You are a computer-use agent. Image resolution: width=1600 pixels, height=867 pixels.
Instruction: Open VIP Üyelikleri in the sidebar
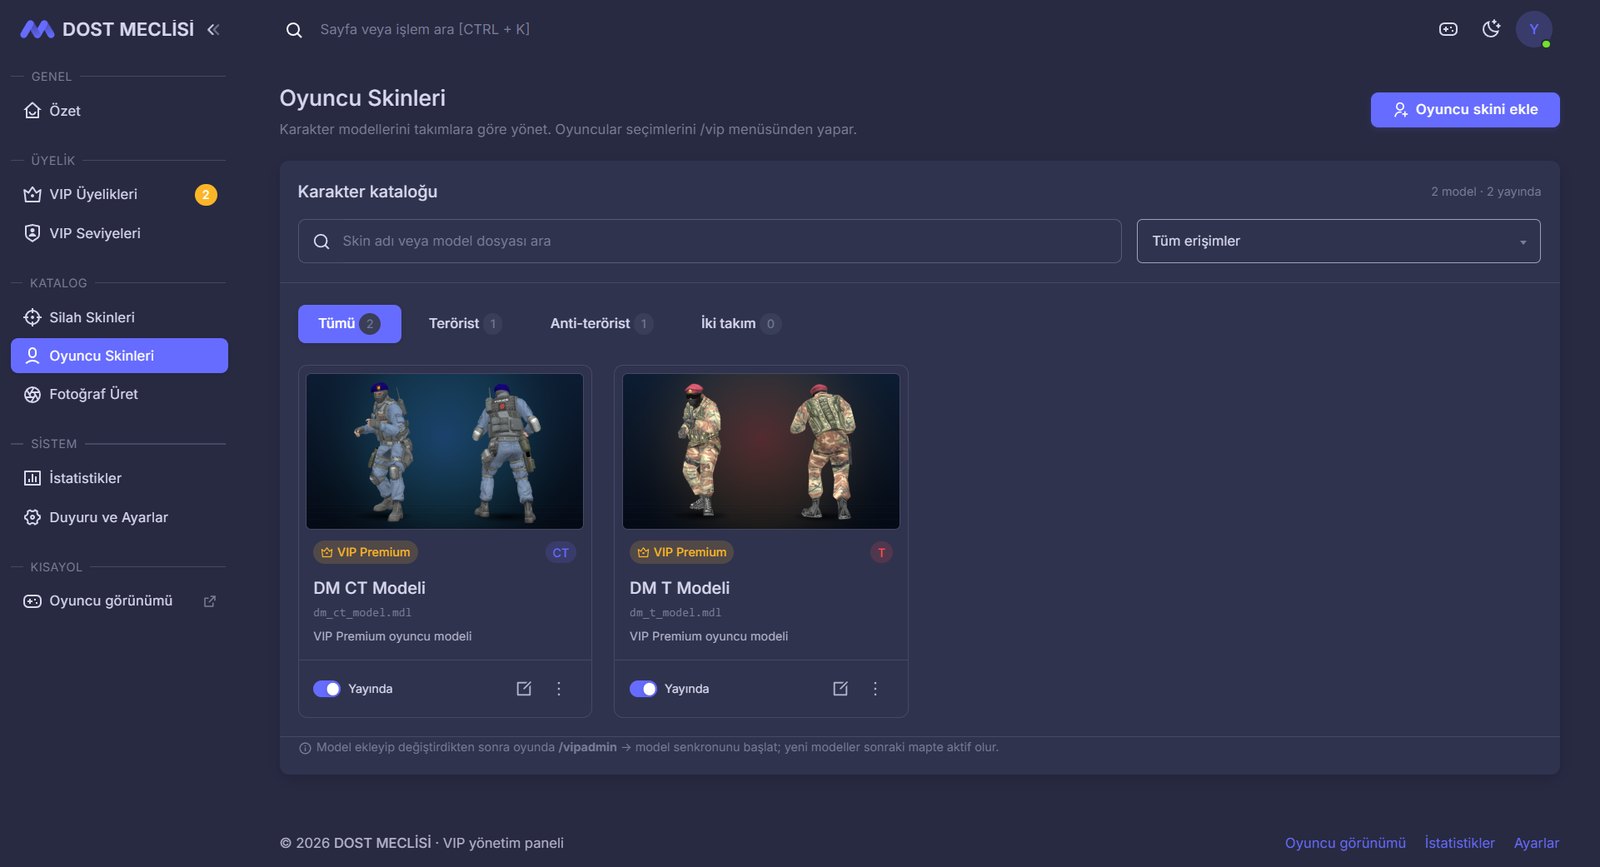(119, 195)
